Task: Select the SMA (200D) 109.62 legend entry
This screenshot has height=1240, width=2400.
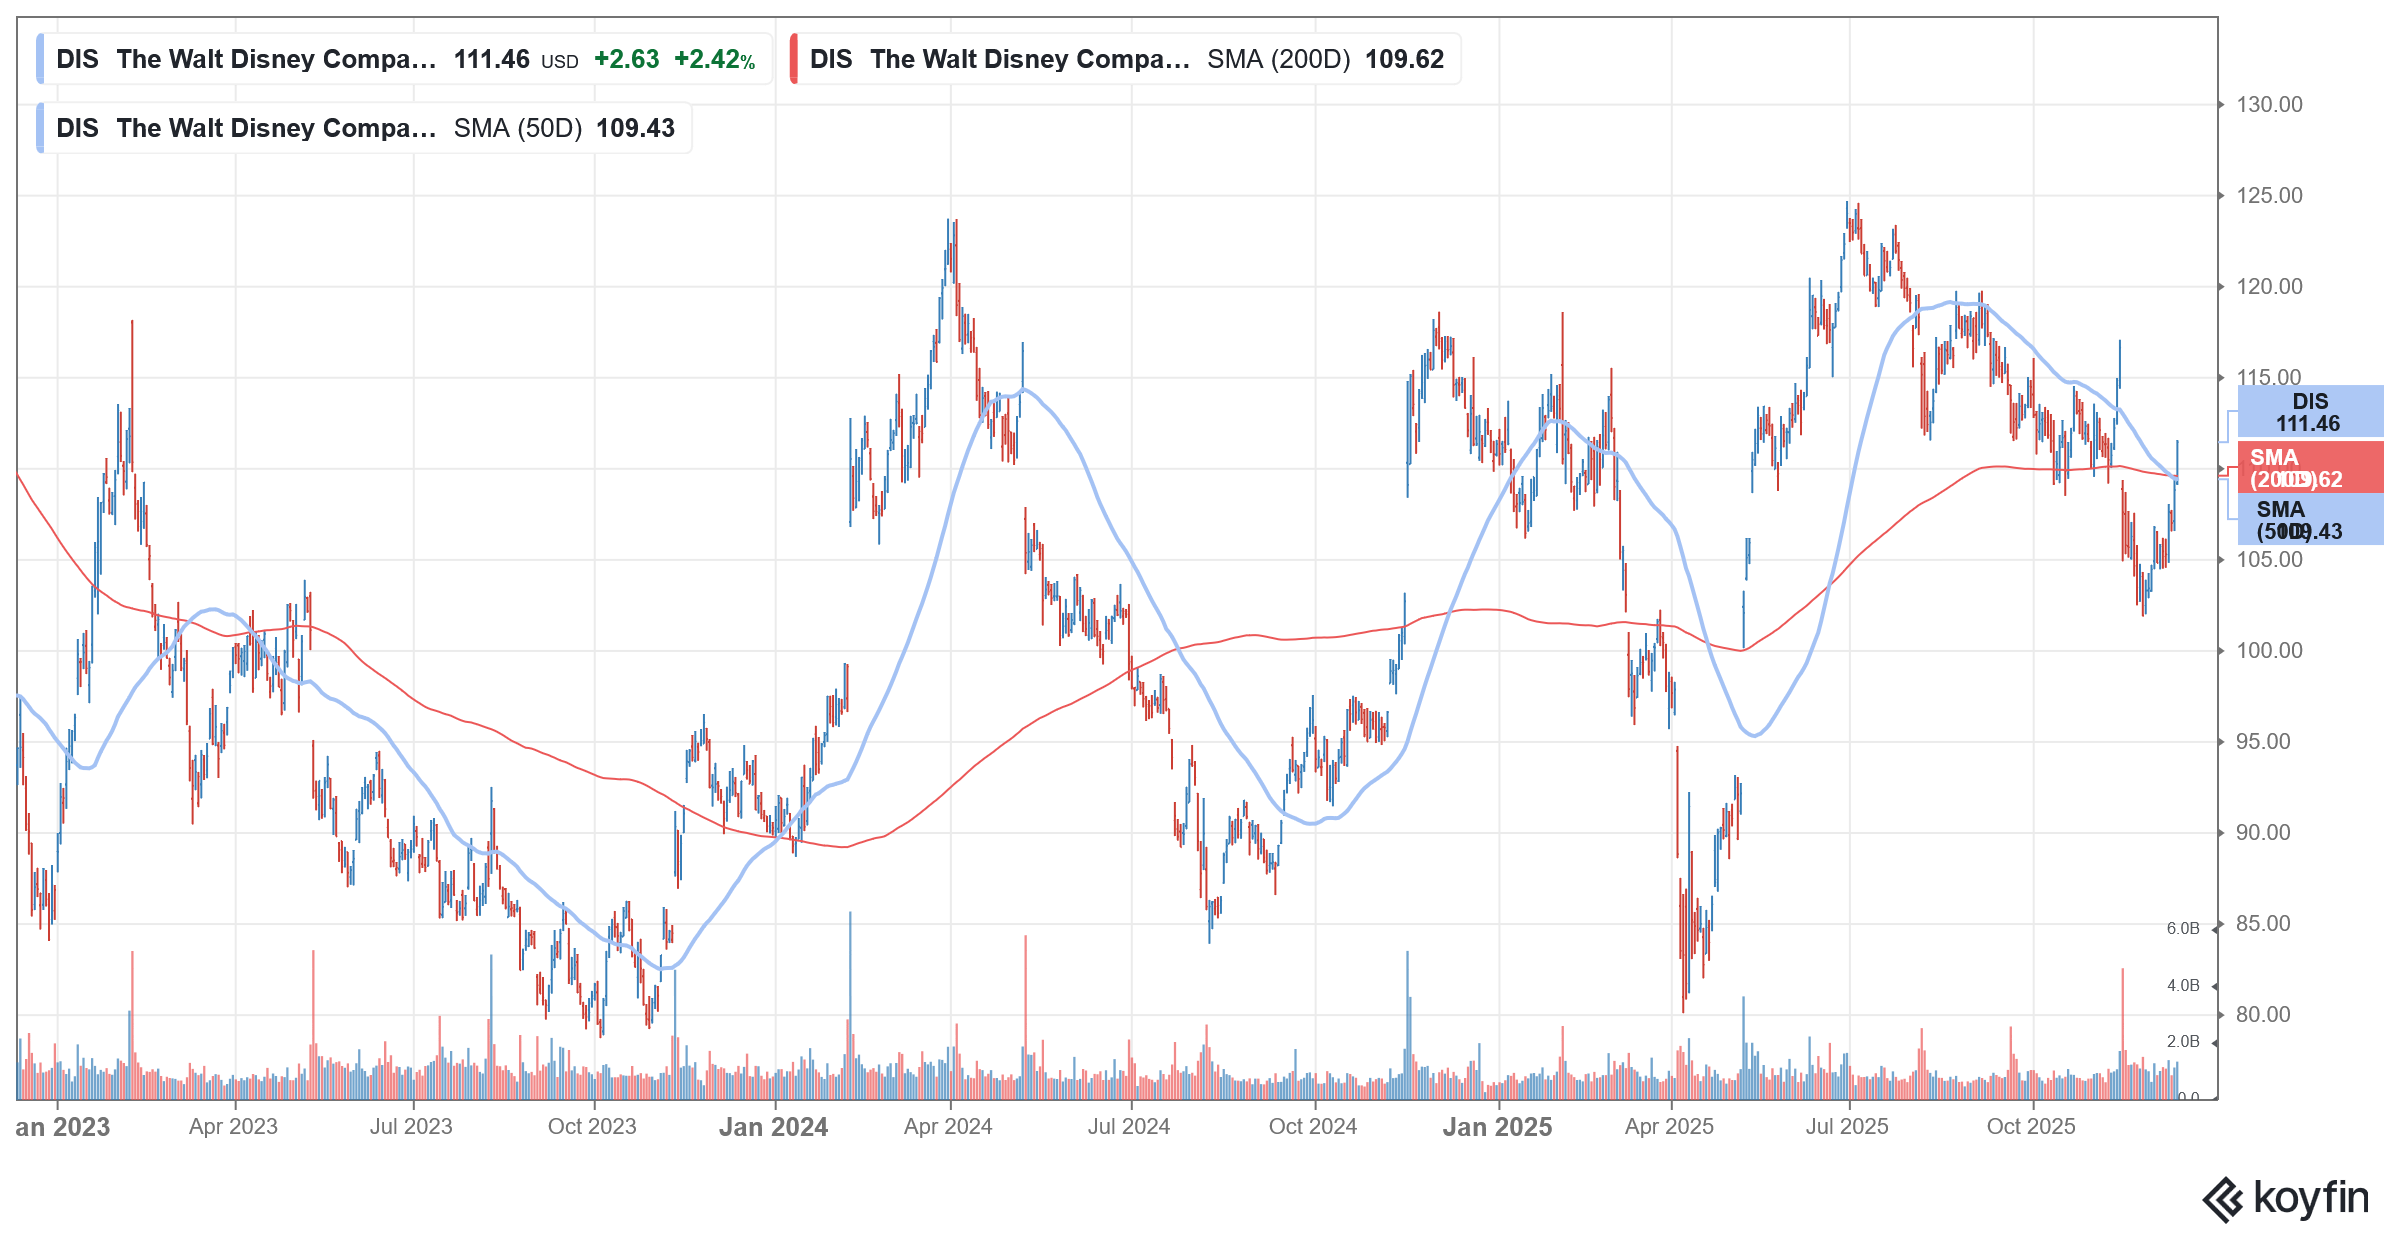Action: [1126, 59]
